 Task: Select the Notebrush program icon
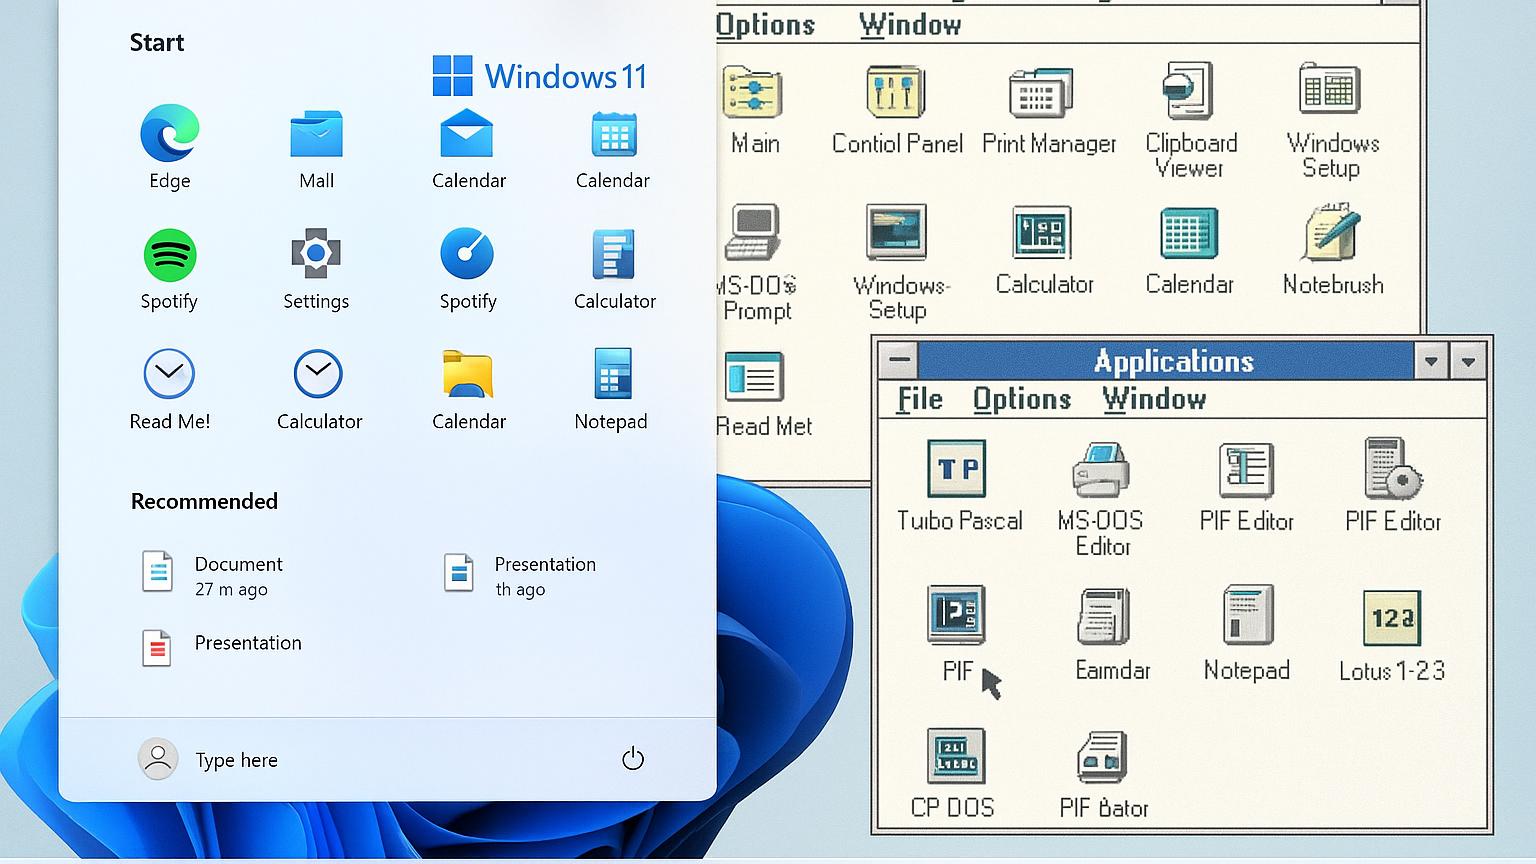(x=1332, y=233)
